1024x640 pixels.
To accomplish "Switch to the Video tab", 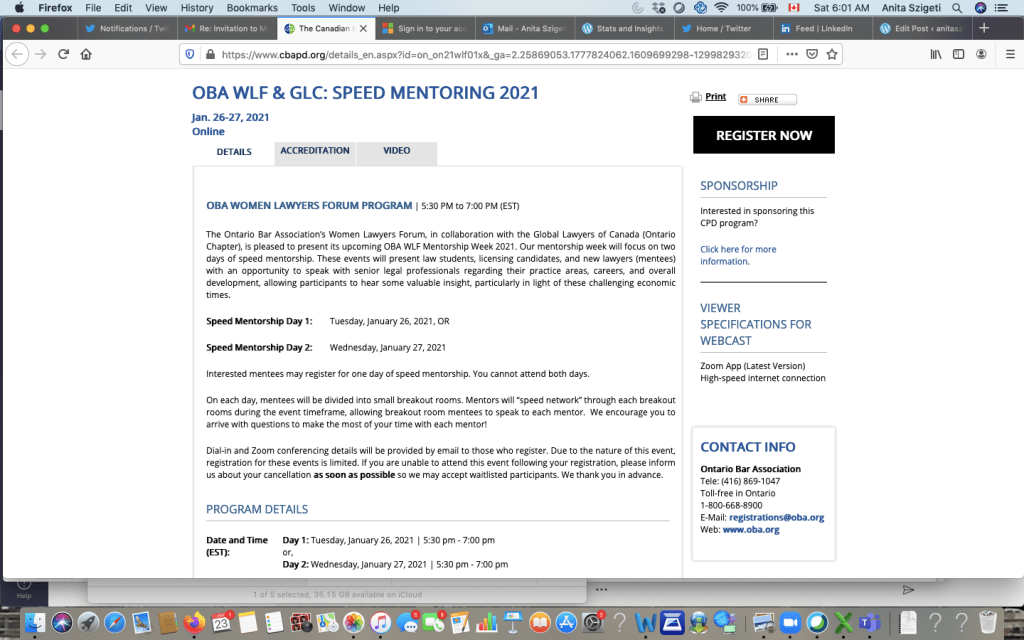I will tap(396, 151).
